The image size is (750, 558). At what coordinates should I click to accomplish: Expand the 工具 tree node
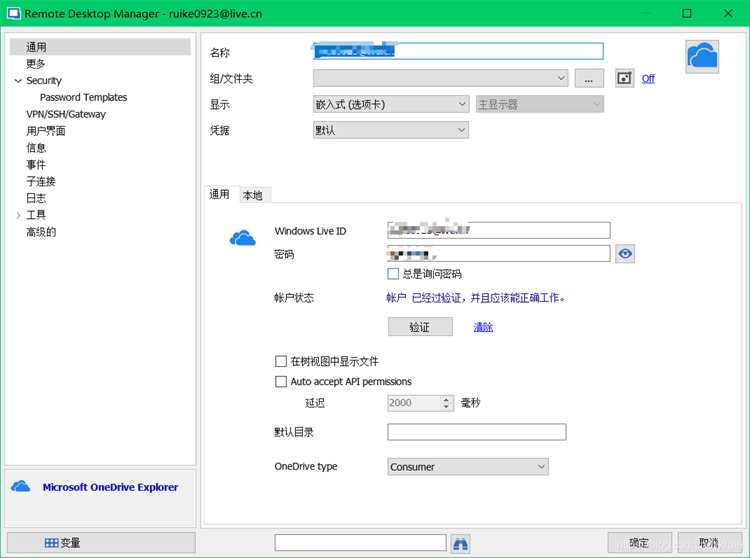(x=18, y=215)
